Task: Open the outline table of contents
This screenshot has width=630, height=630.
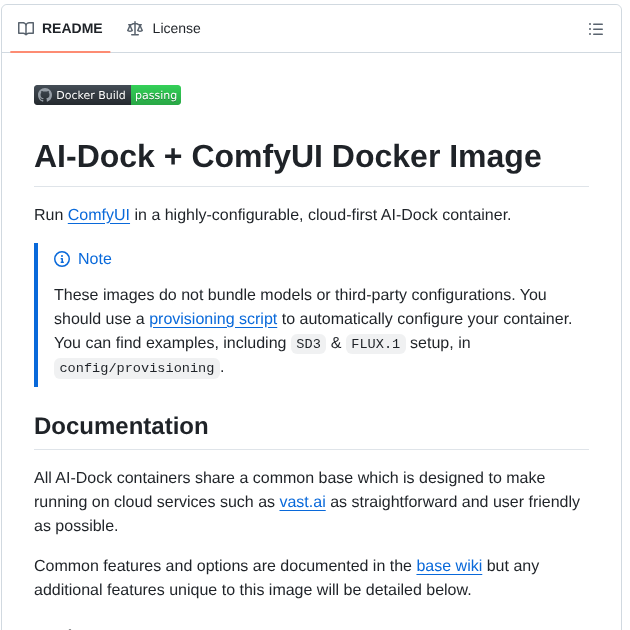Action: pyautogui.click(x=595, y=29)
